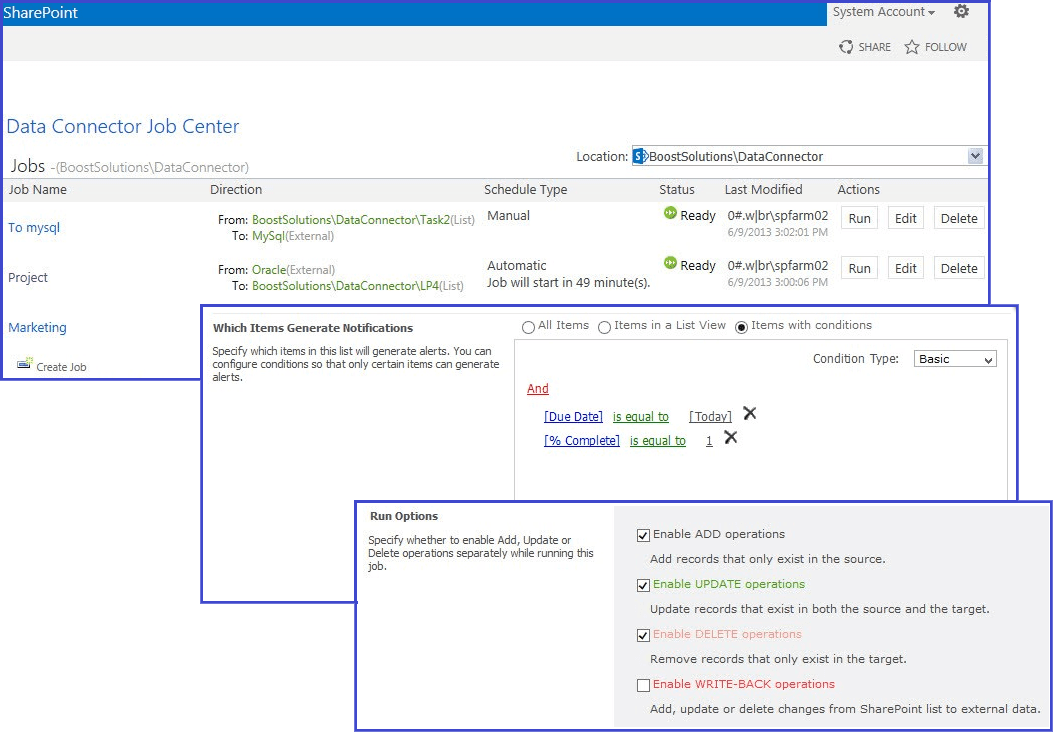
Task: Click the Project job name
Action: click(x=28, y=277)
